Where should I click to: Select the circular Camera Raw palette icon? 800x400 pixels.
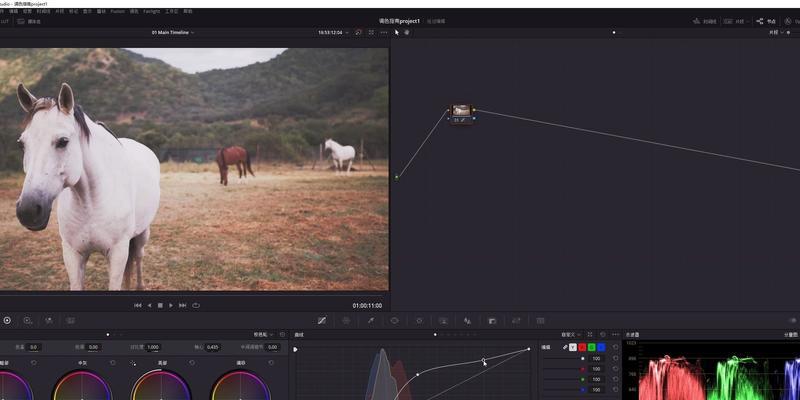[x=7, y=320]
